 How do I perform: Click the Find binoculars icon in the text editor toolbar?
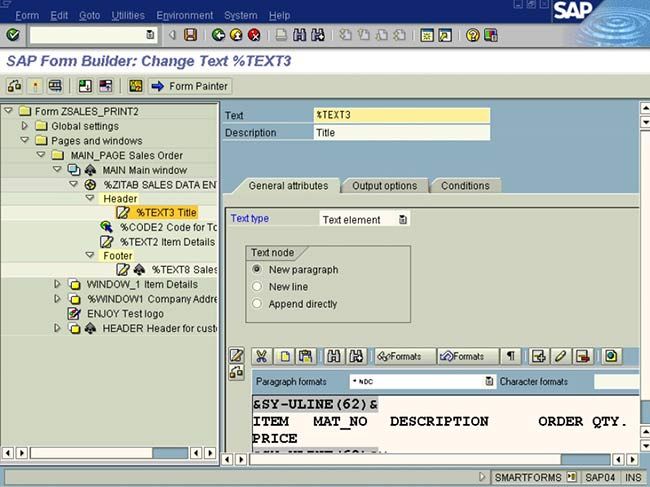click(x=334, y=356)
